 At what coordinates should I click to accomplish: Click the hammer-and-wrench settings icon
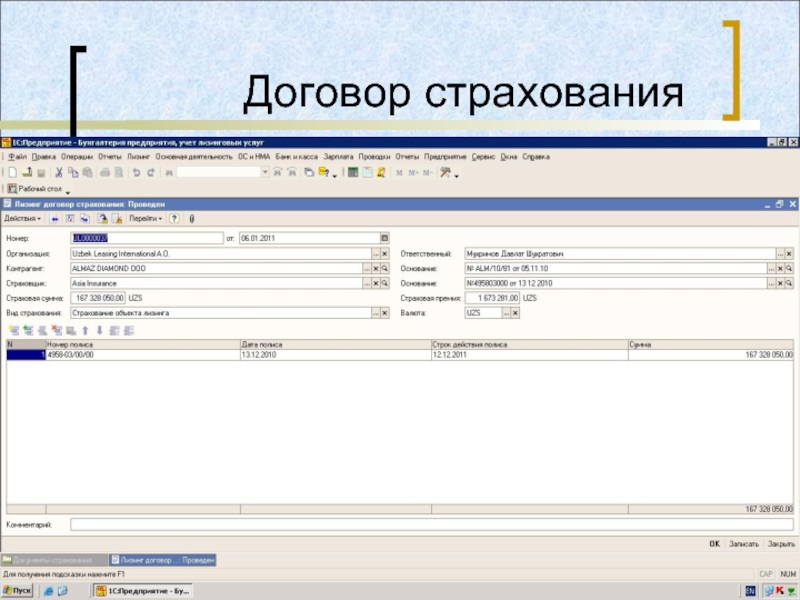pyautogui.click(x=445, y=172)
